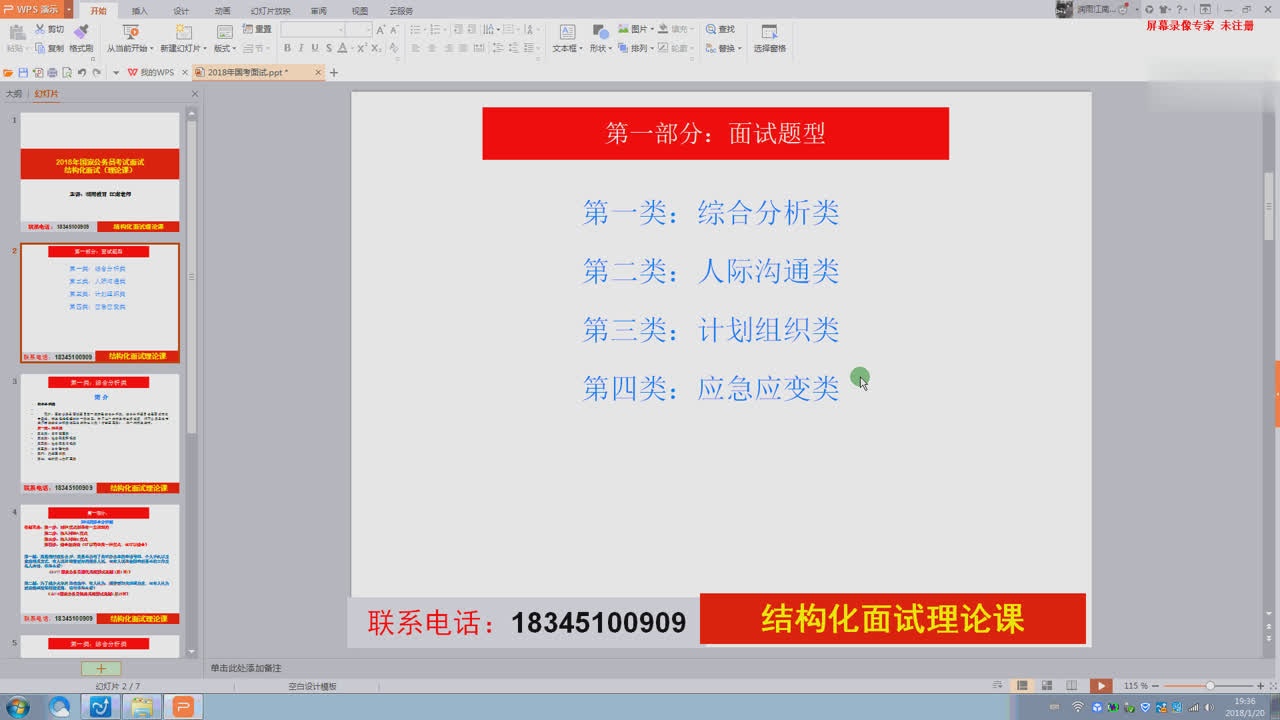Image resolution: width=1280 pixels, height=720 pixels.
Task: Adjust the zoom slider handle
Action: [1210, 685]
